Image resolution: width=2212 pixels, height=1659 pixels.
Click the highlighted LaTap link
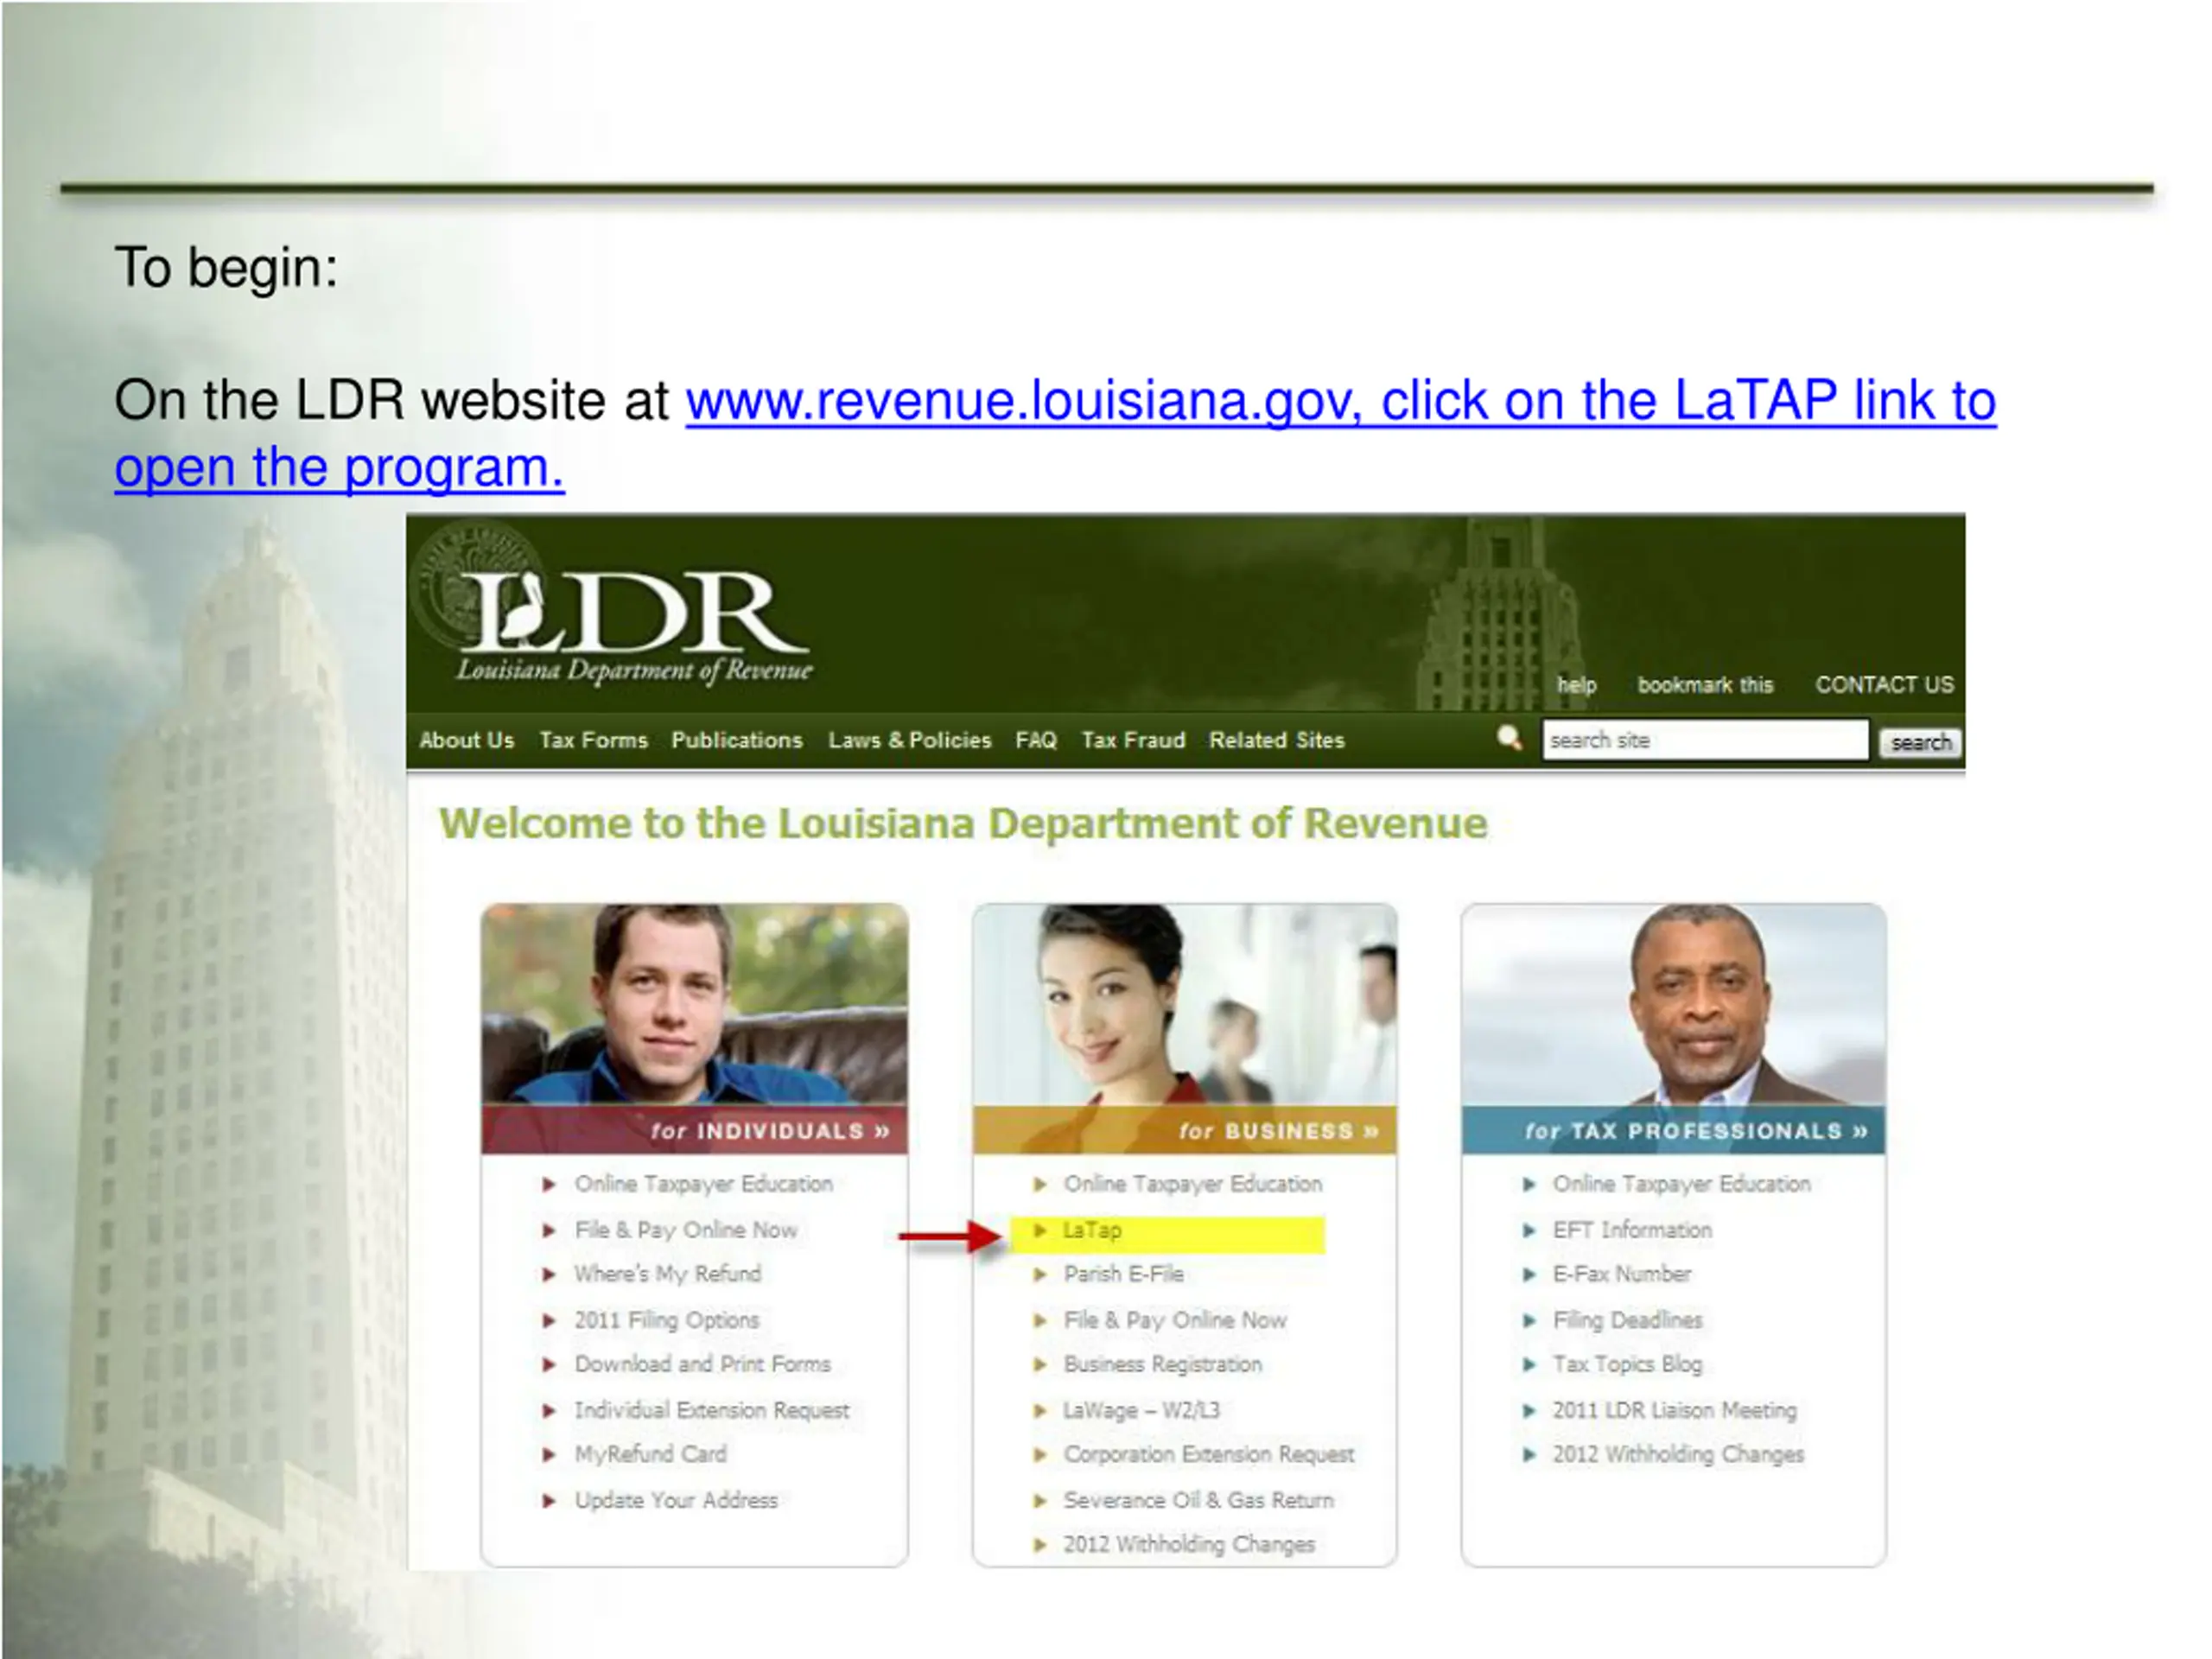pos(1091,1230)
